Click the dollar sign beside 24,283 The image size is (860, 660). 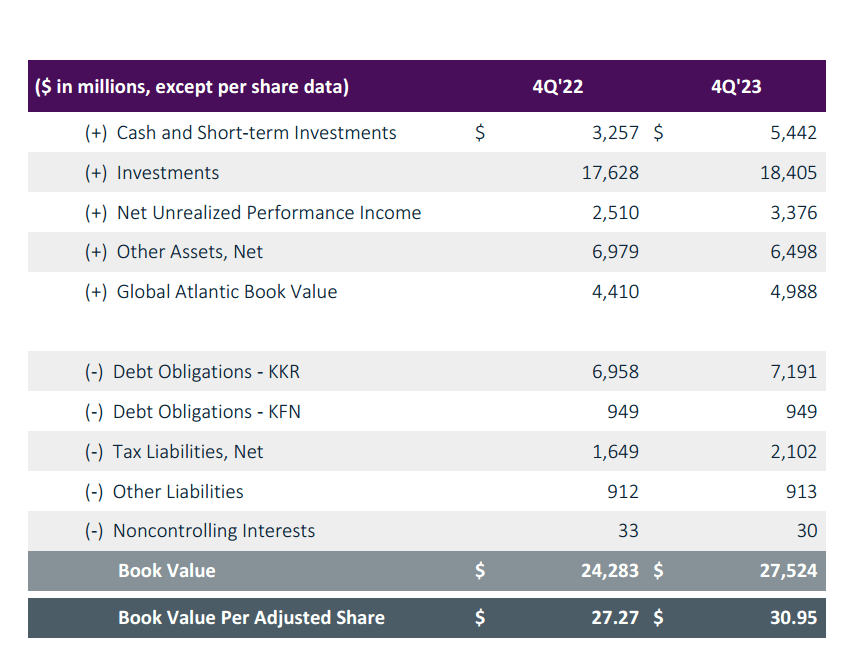[480, 571]
